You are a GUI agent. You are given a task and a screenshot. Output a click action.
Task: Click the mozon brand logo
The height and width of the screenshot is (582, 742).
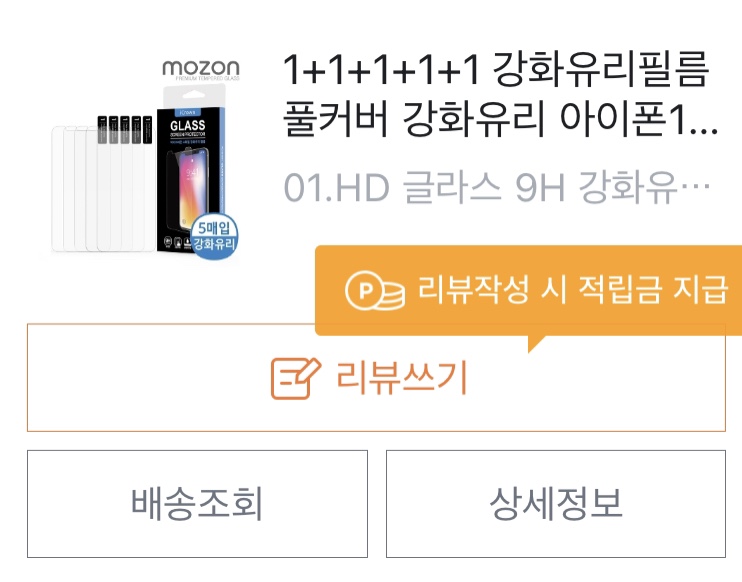[201, 70]
